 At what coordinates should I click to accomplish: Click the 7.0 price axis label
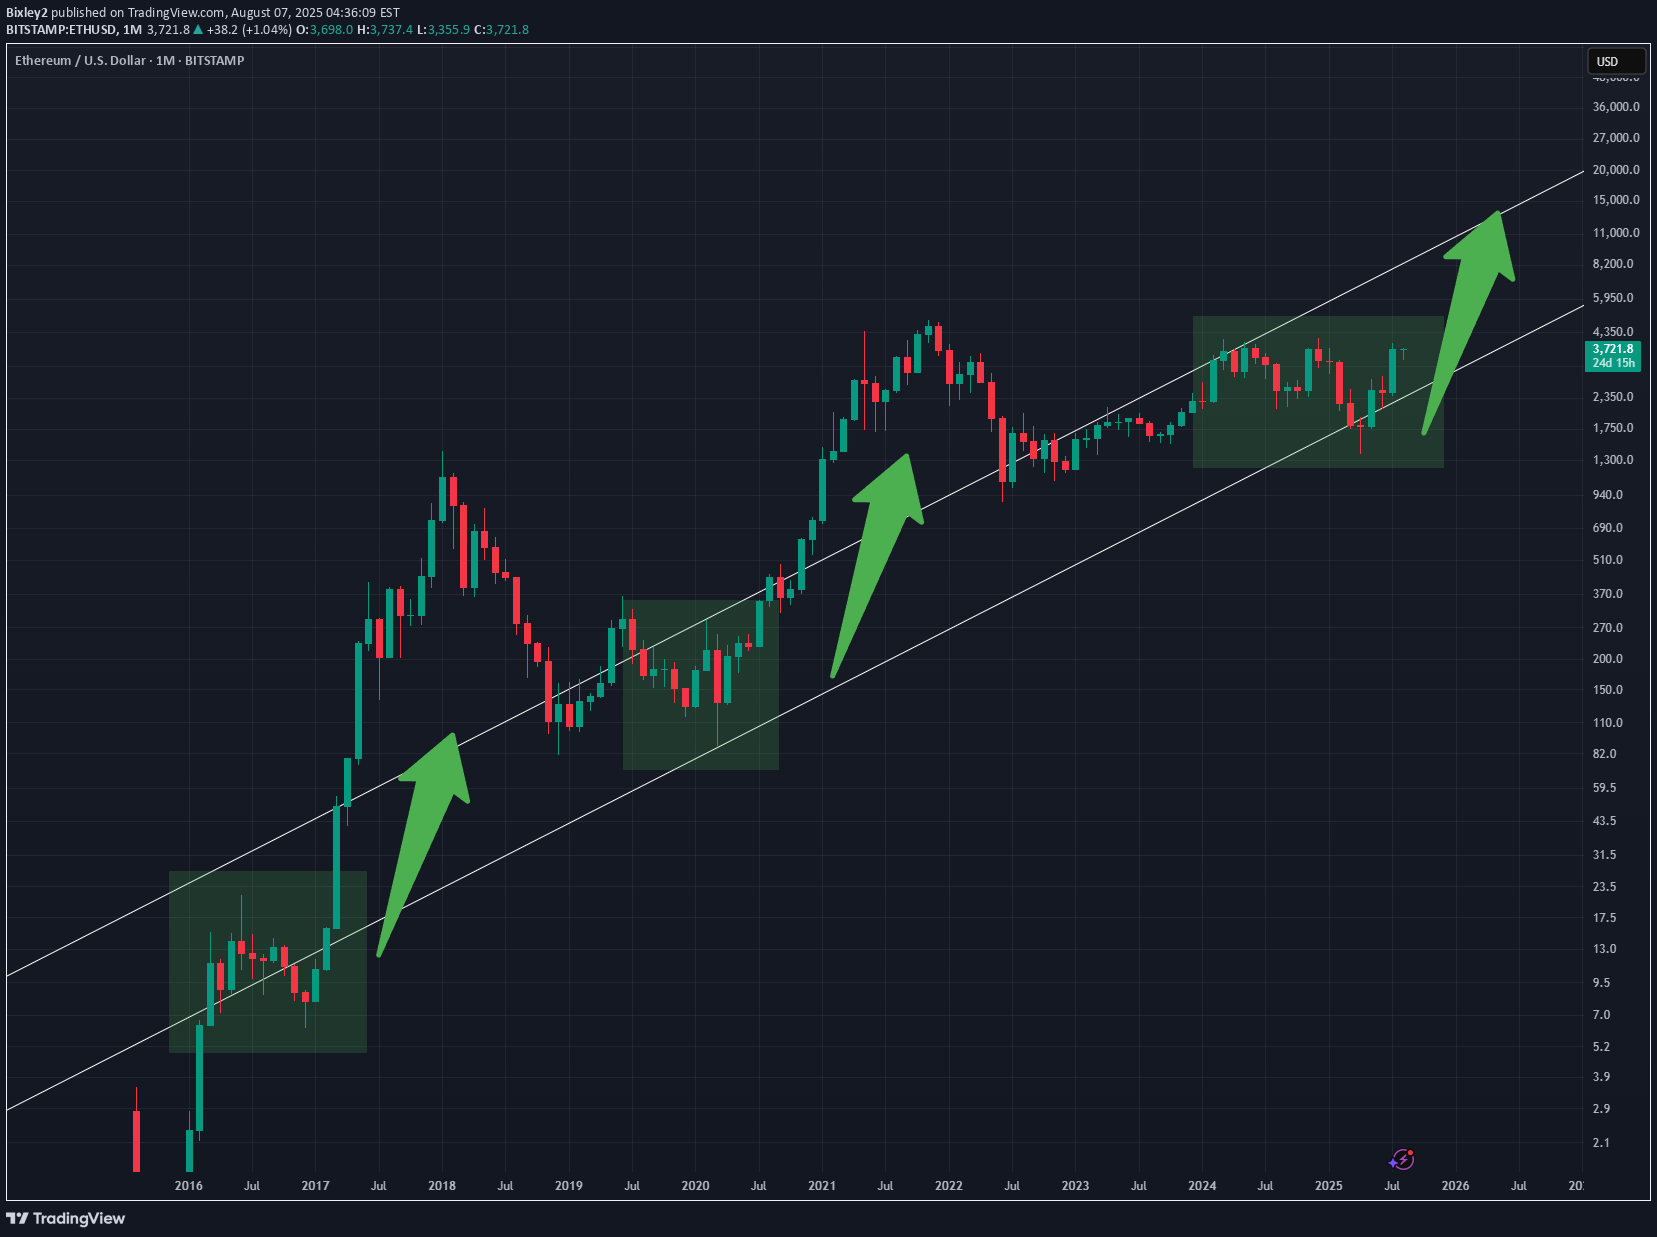[x=1602, y=1015]
